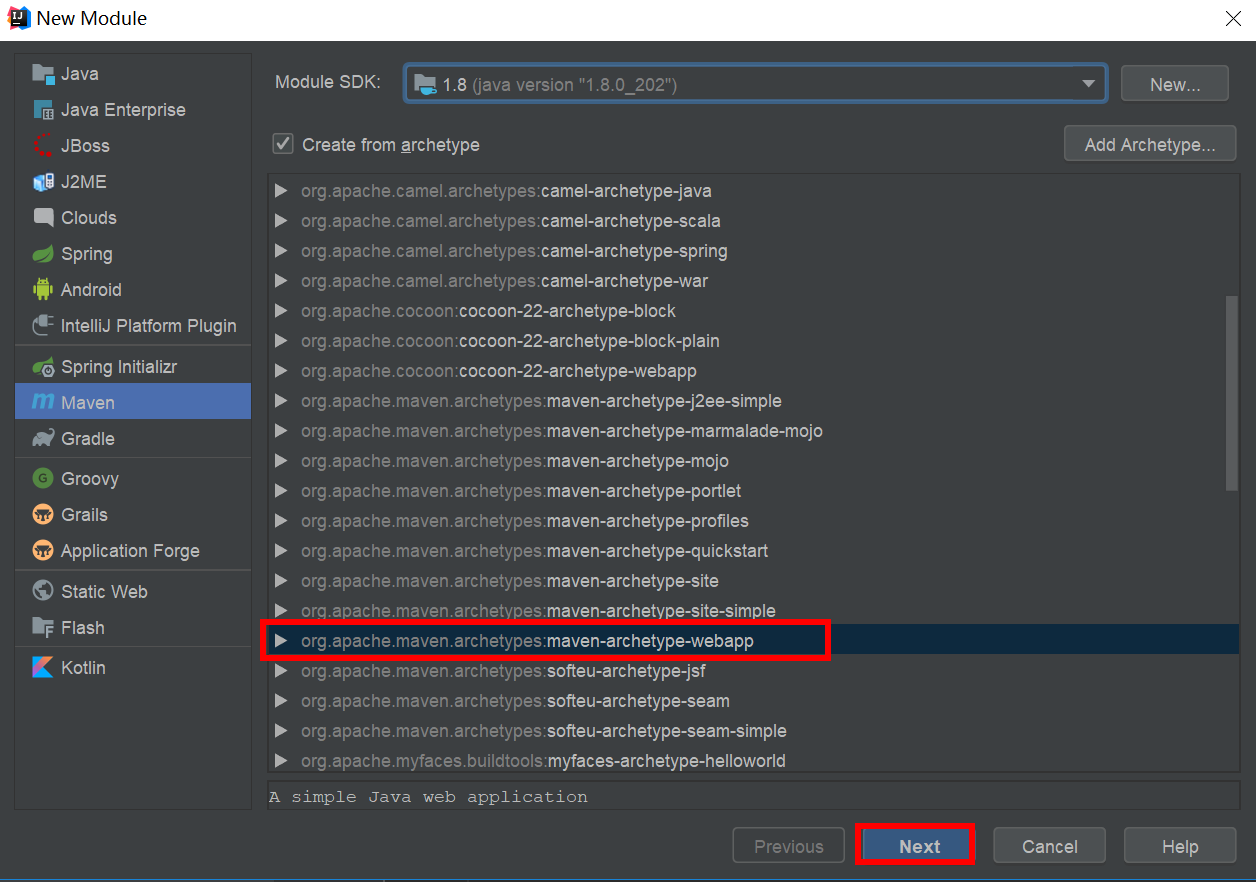Select camel-archetype-war archetype row
The image size is (1256, 882).
pos(753,281)
